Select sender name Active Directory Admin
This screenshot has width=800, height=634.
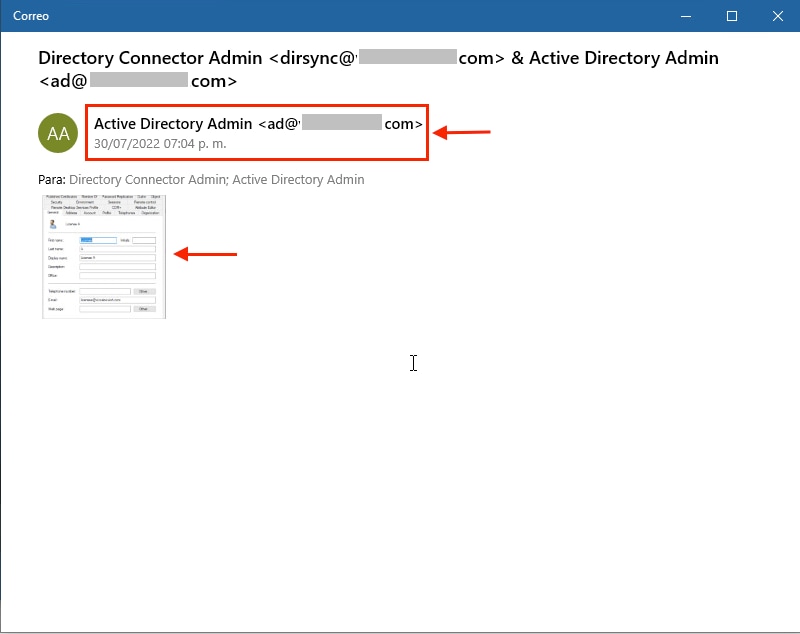coord(173,124)
